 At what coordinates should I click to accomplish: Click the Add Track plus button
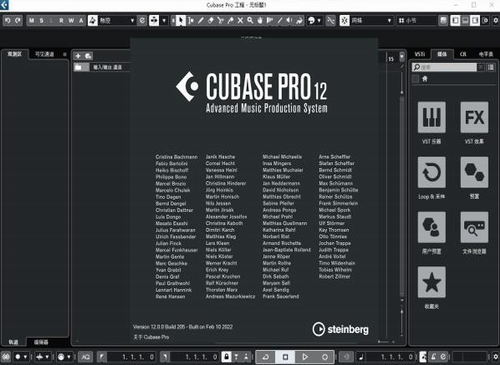(78, 56)
